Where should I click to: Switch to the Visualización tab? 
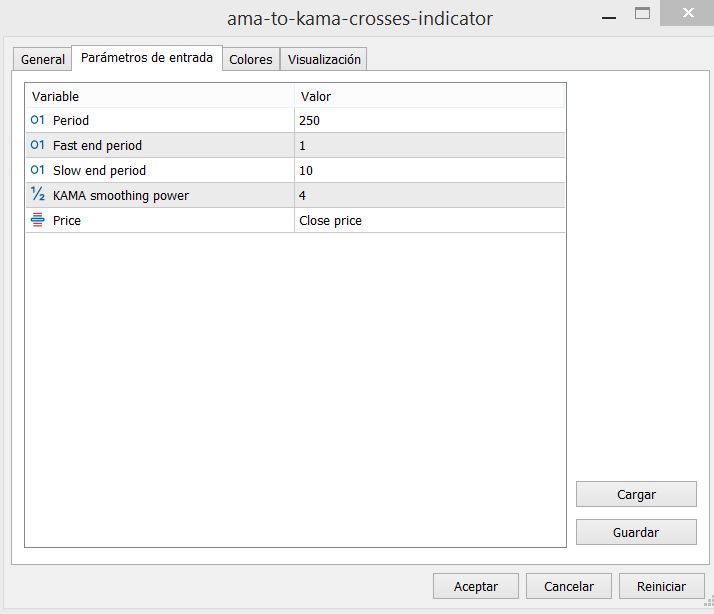pos(324,59)
